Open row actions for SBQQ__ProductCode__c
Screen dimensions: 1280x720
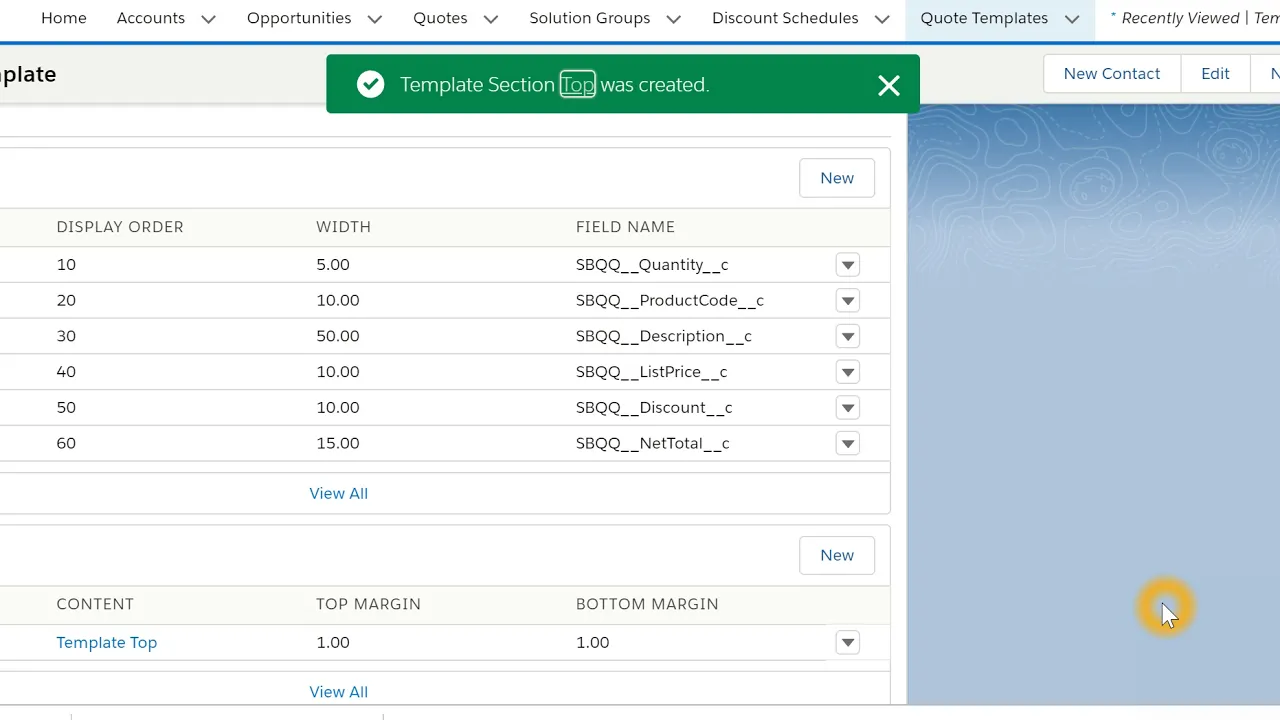click(x=848, y=301)
